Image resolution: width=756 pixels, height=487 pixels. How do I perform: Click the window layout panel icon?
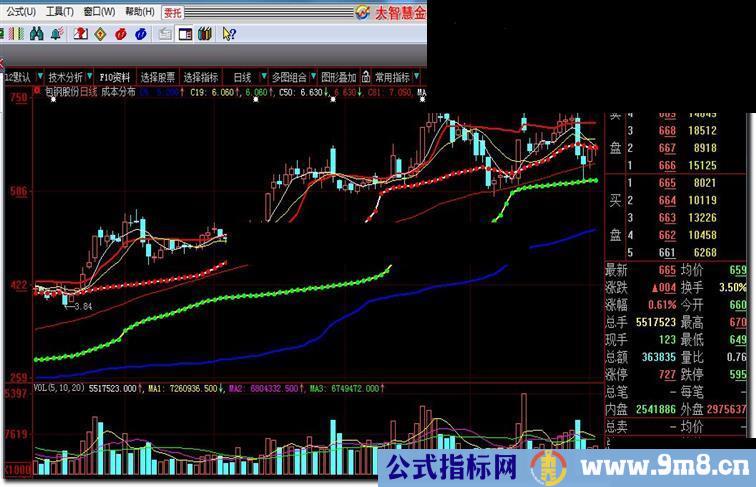[184, 34]
